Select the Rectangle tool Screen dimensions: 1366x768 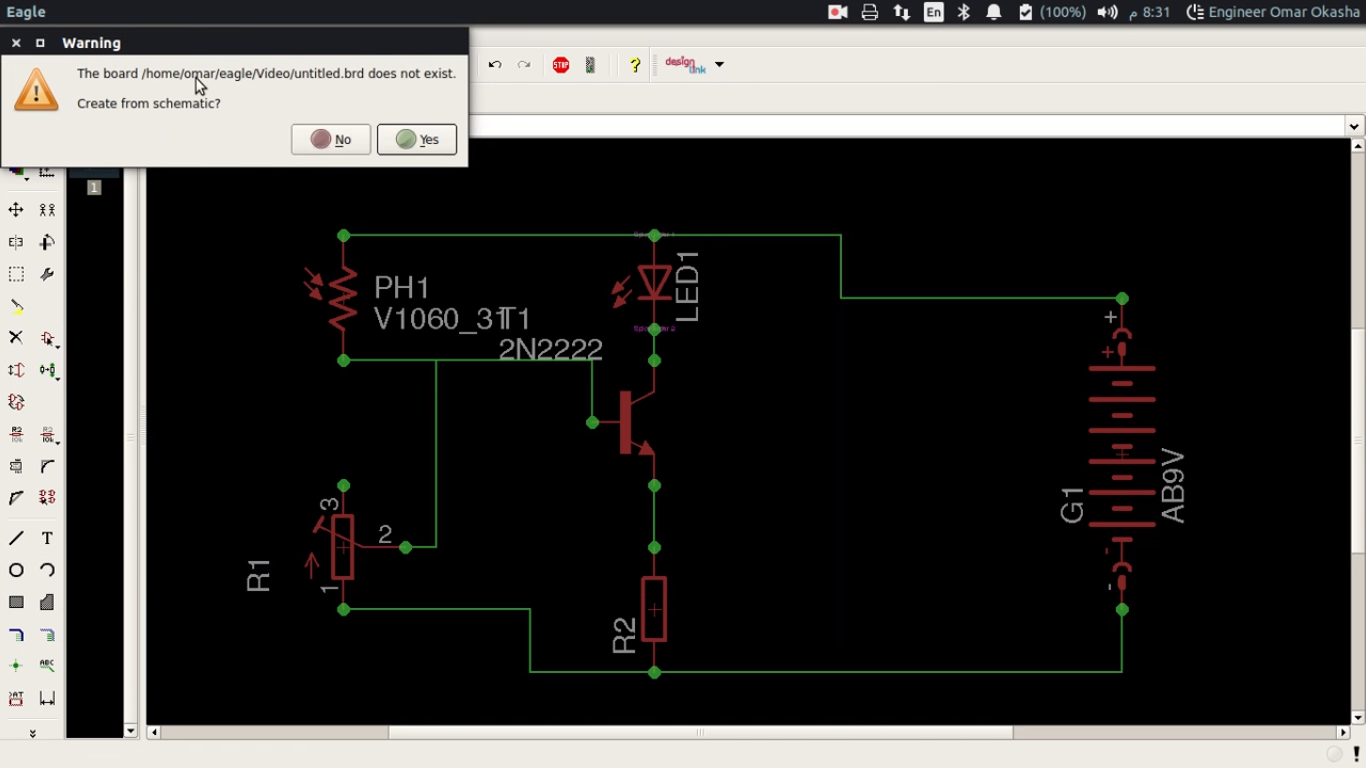click(16, 602)
